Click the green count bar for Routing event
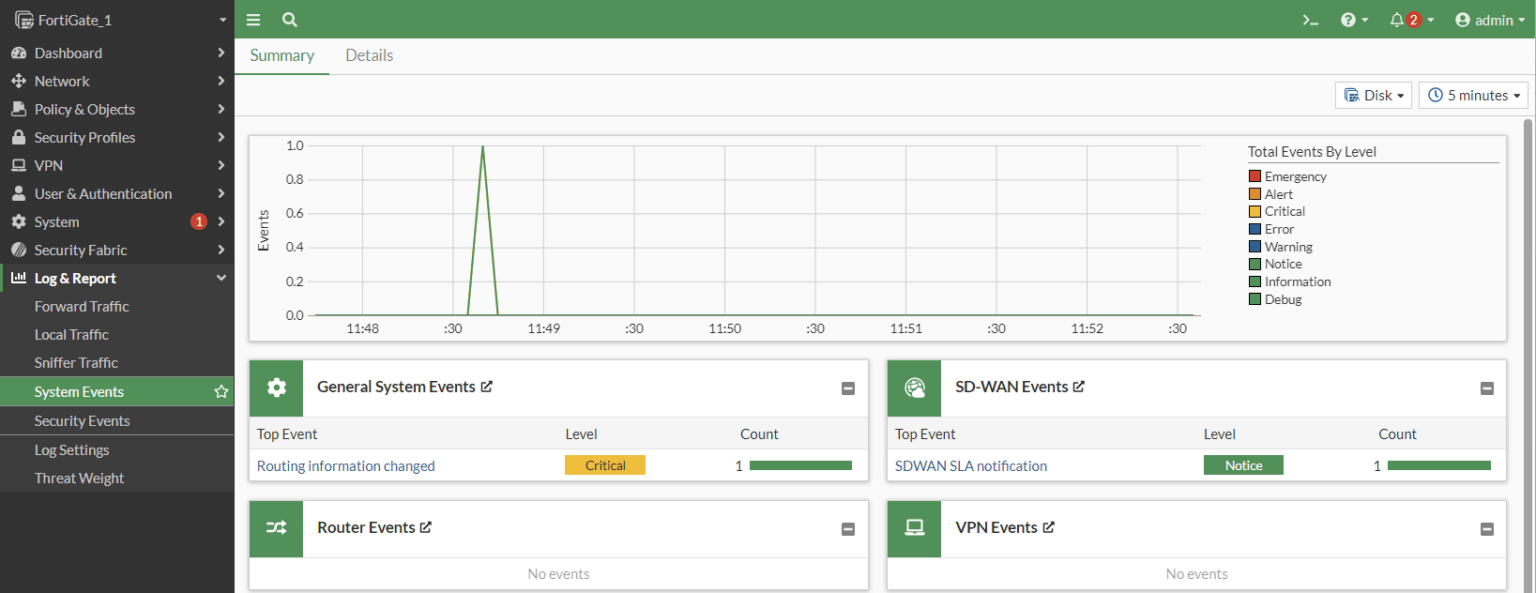 point(800,465)
